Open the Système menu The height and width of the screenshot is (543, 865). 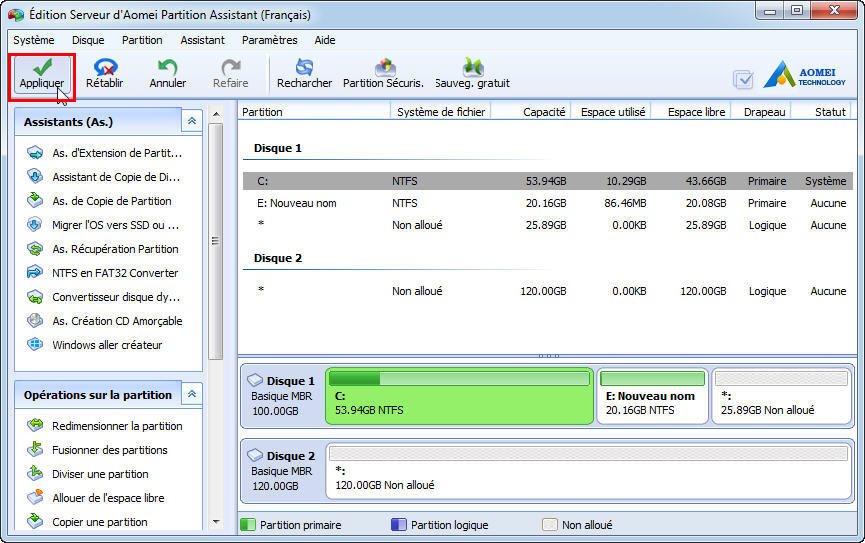(34, 40)
